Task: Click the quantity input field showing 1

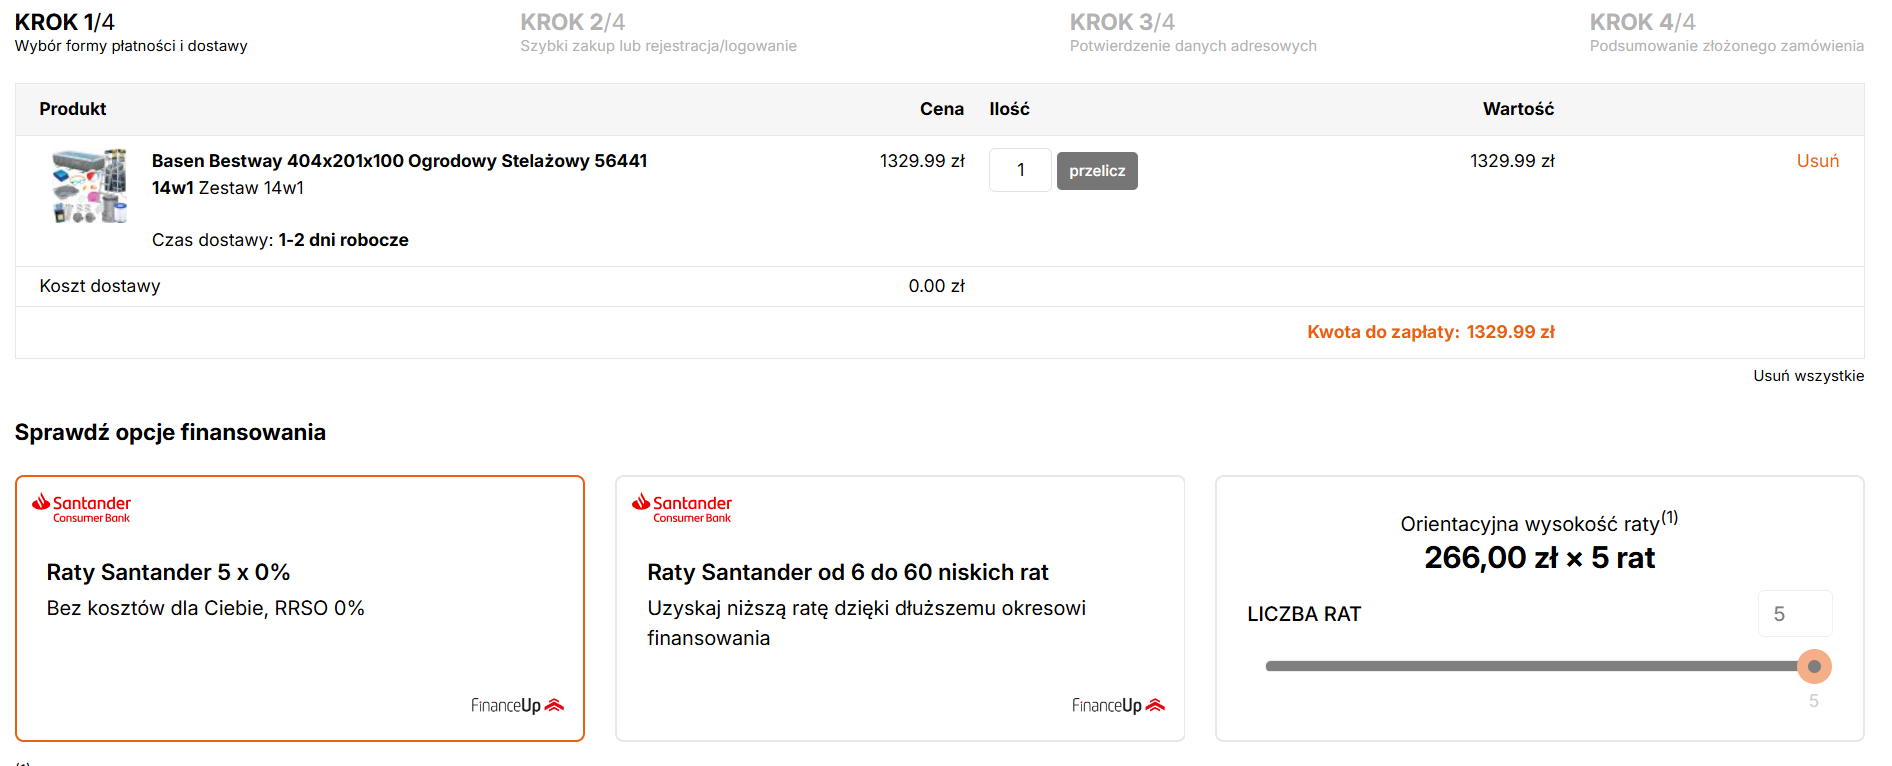Action: tap(1019, 170)
